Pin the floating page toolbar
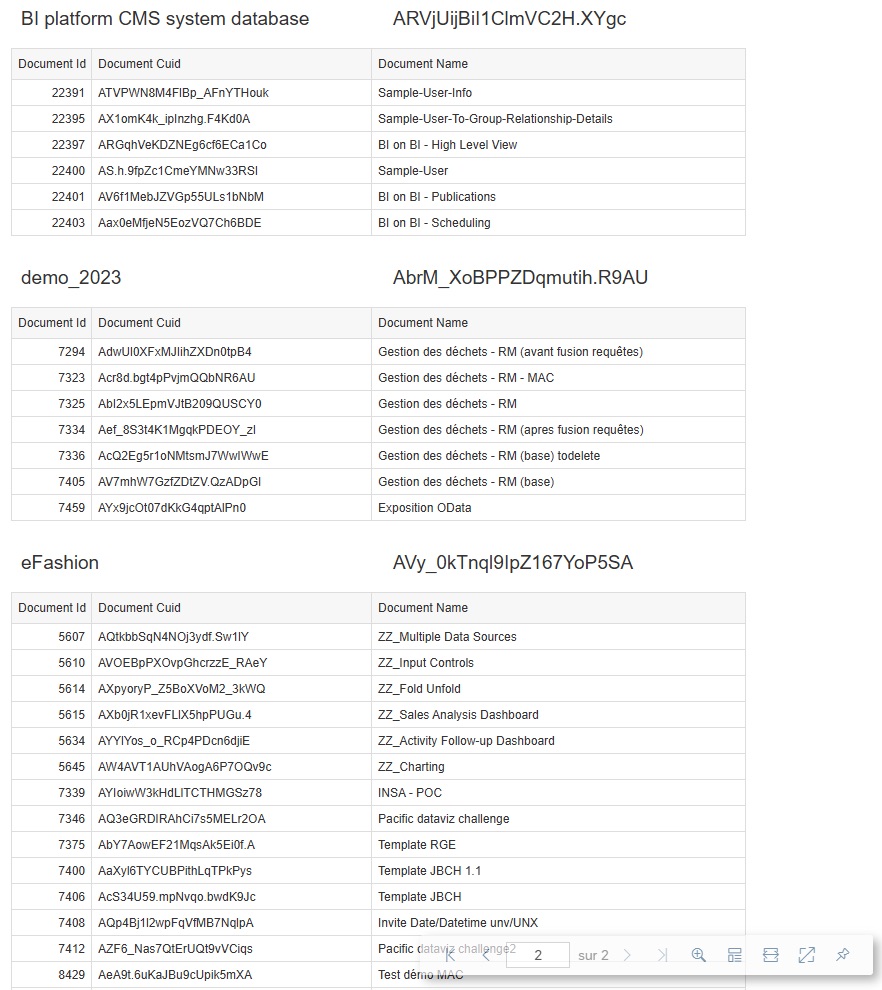882x990 pixels. [x=843, y=955]
